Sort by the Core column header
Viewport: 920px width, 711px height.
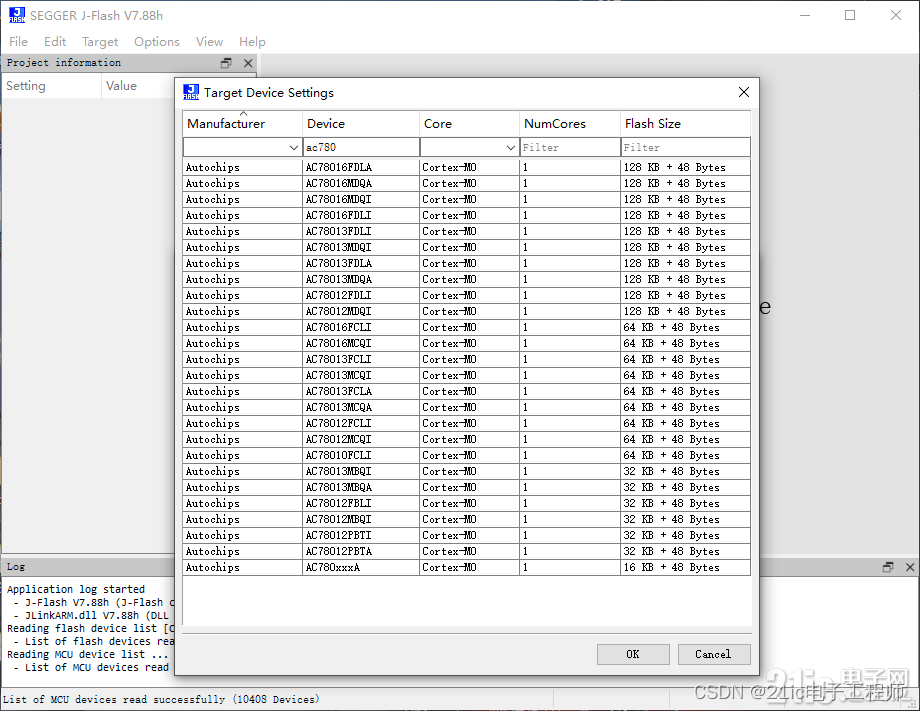click(x=469, y=124)
